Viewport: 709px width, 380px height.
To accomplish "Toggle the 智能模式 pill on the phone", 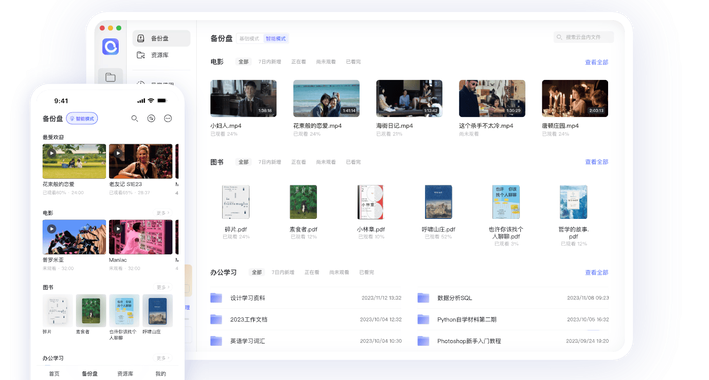I will point(82,119).
